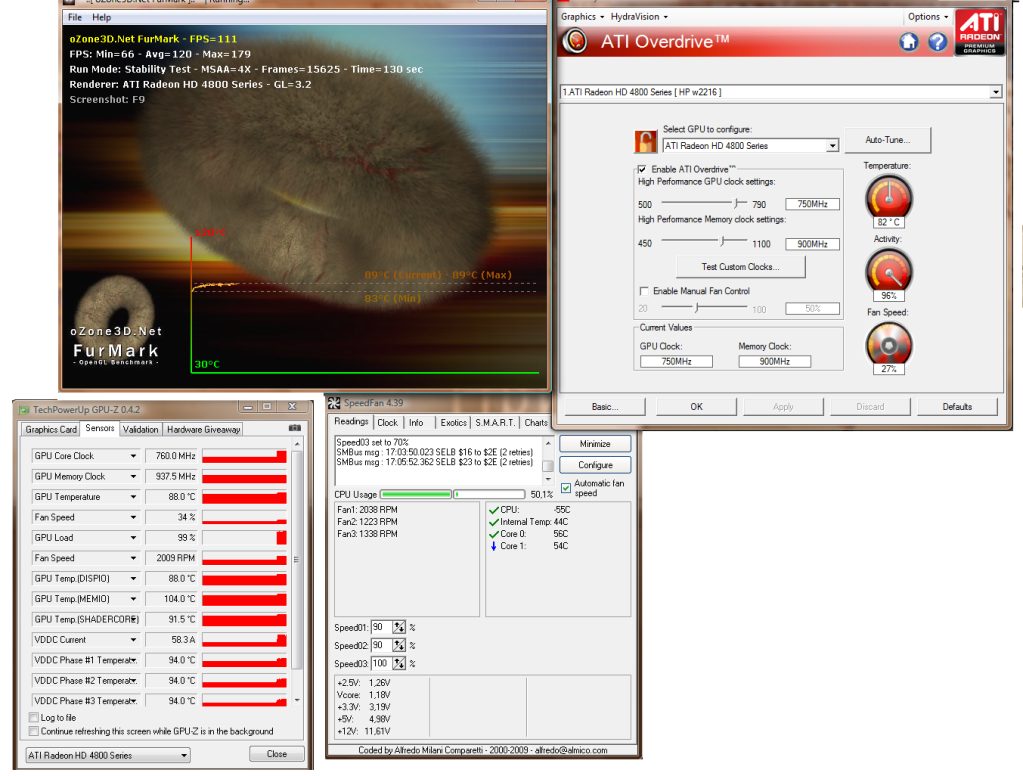Adjust the Memory clock slider
The height and width of the screenshot is (776, 1023).
click(722, 241)
